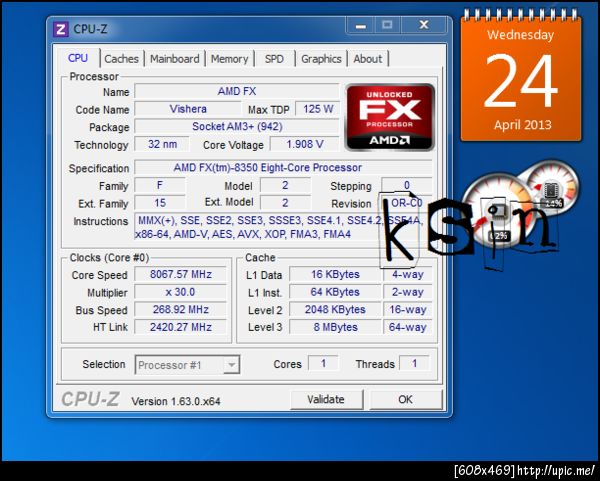Click the CPU-Z purple Z title icon
Screen dimensions: 600x481
(x=60, y=29)
